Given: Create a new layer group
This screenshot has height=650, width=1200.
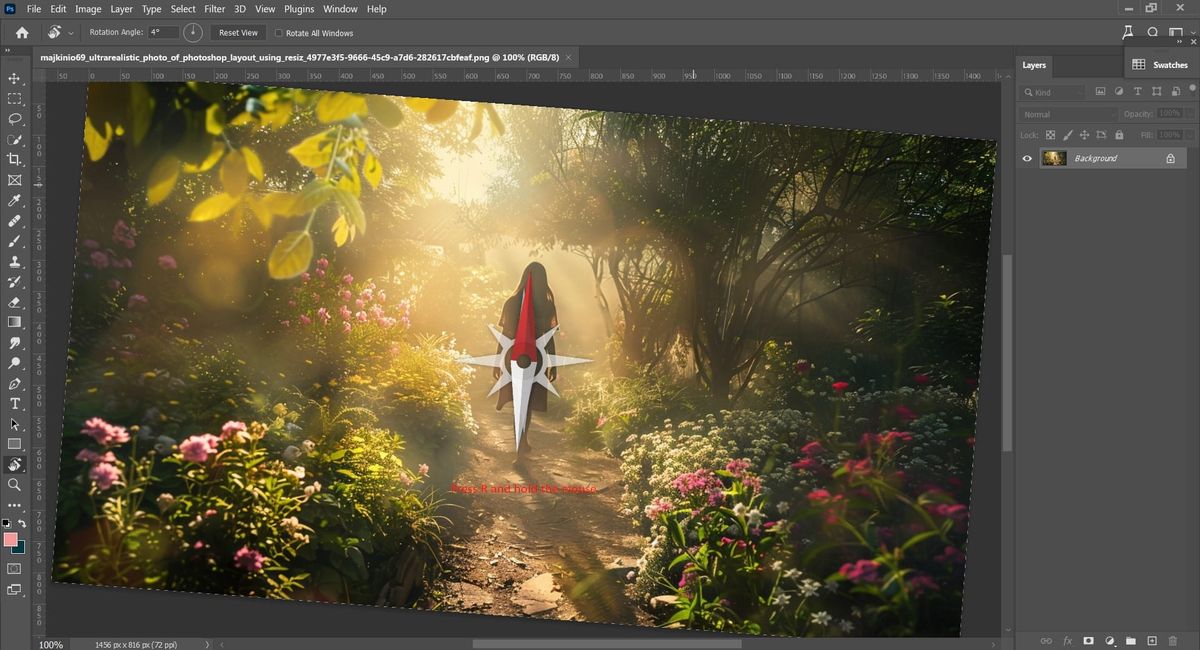Looking at the screenshot, I should click(x=1130, y=640).
